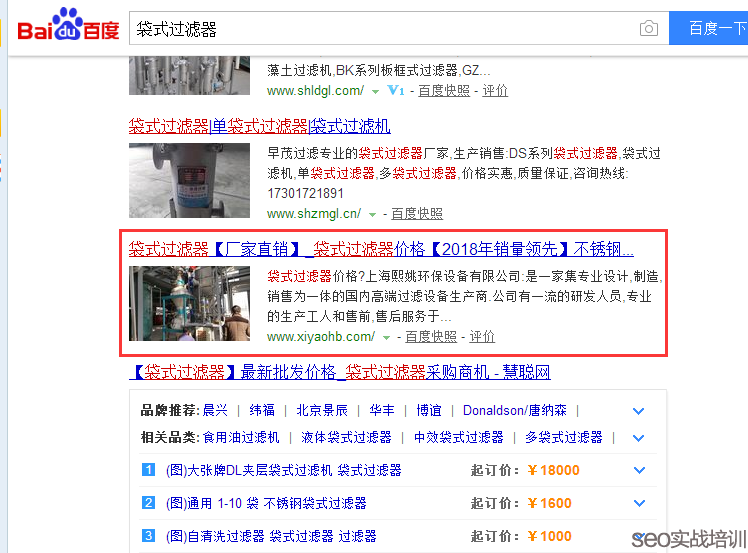Viewport: 748px width, 553px height.
Task: Expand the 品牌推荐 row chevron
Action: coord(639,411)
